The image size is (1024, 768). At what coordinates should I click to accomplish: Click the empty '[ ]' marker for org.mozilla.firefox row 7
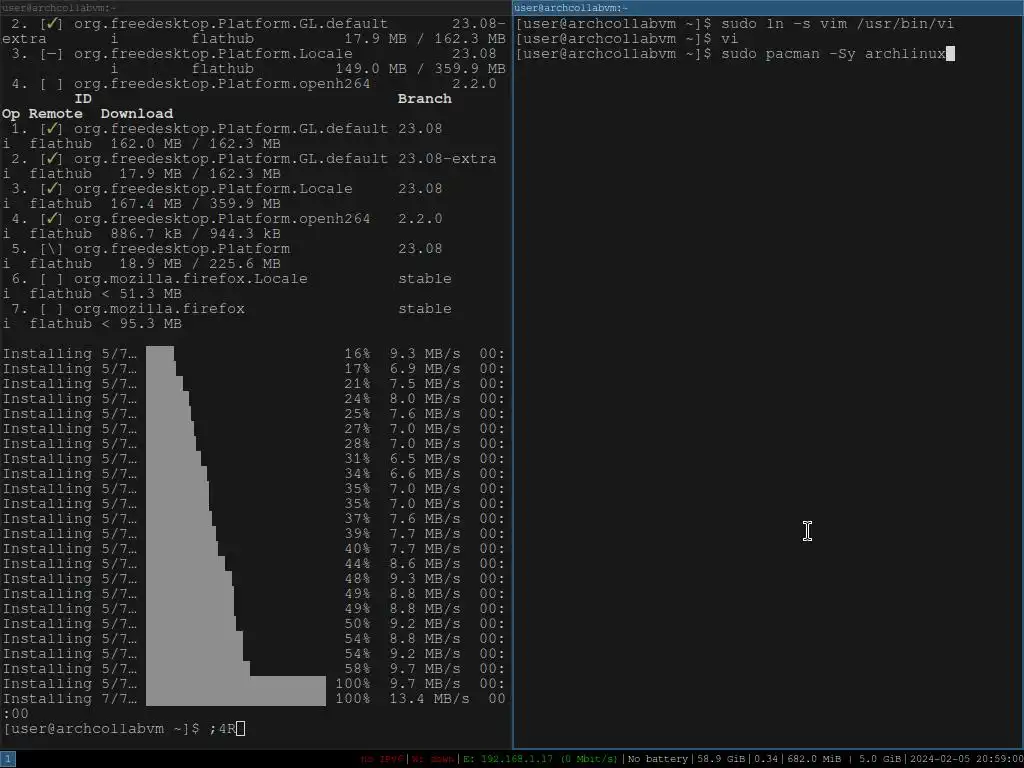[x=52, y=309]
